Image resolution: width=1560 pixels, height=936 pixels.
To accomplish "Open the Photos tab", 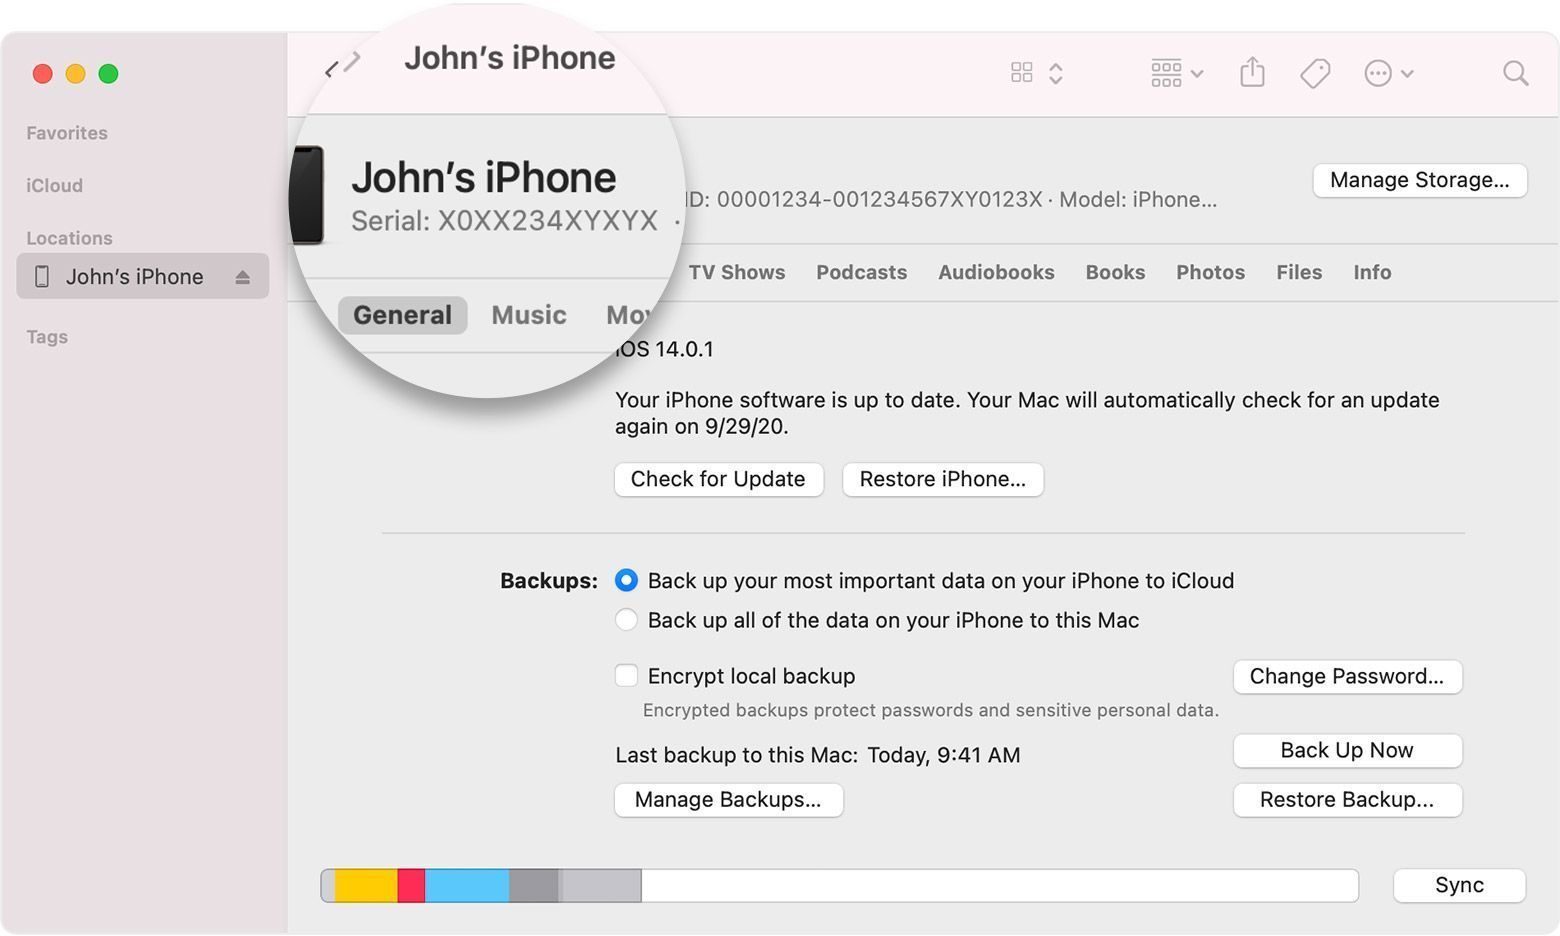I will tap(1210, 273).
